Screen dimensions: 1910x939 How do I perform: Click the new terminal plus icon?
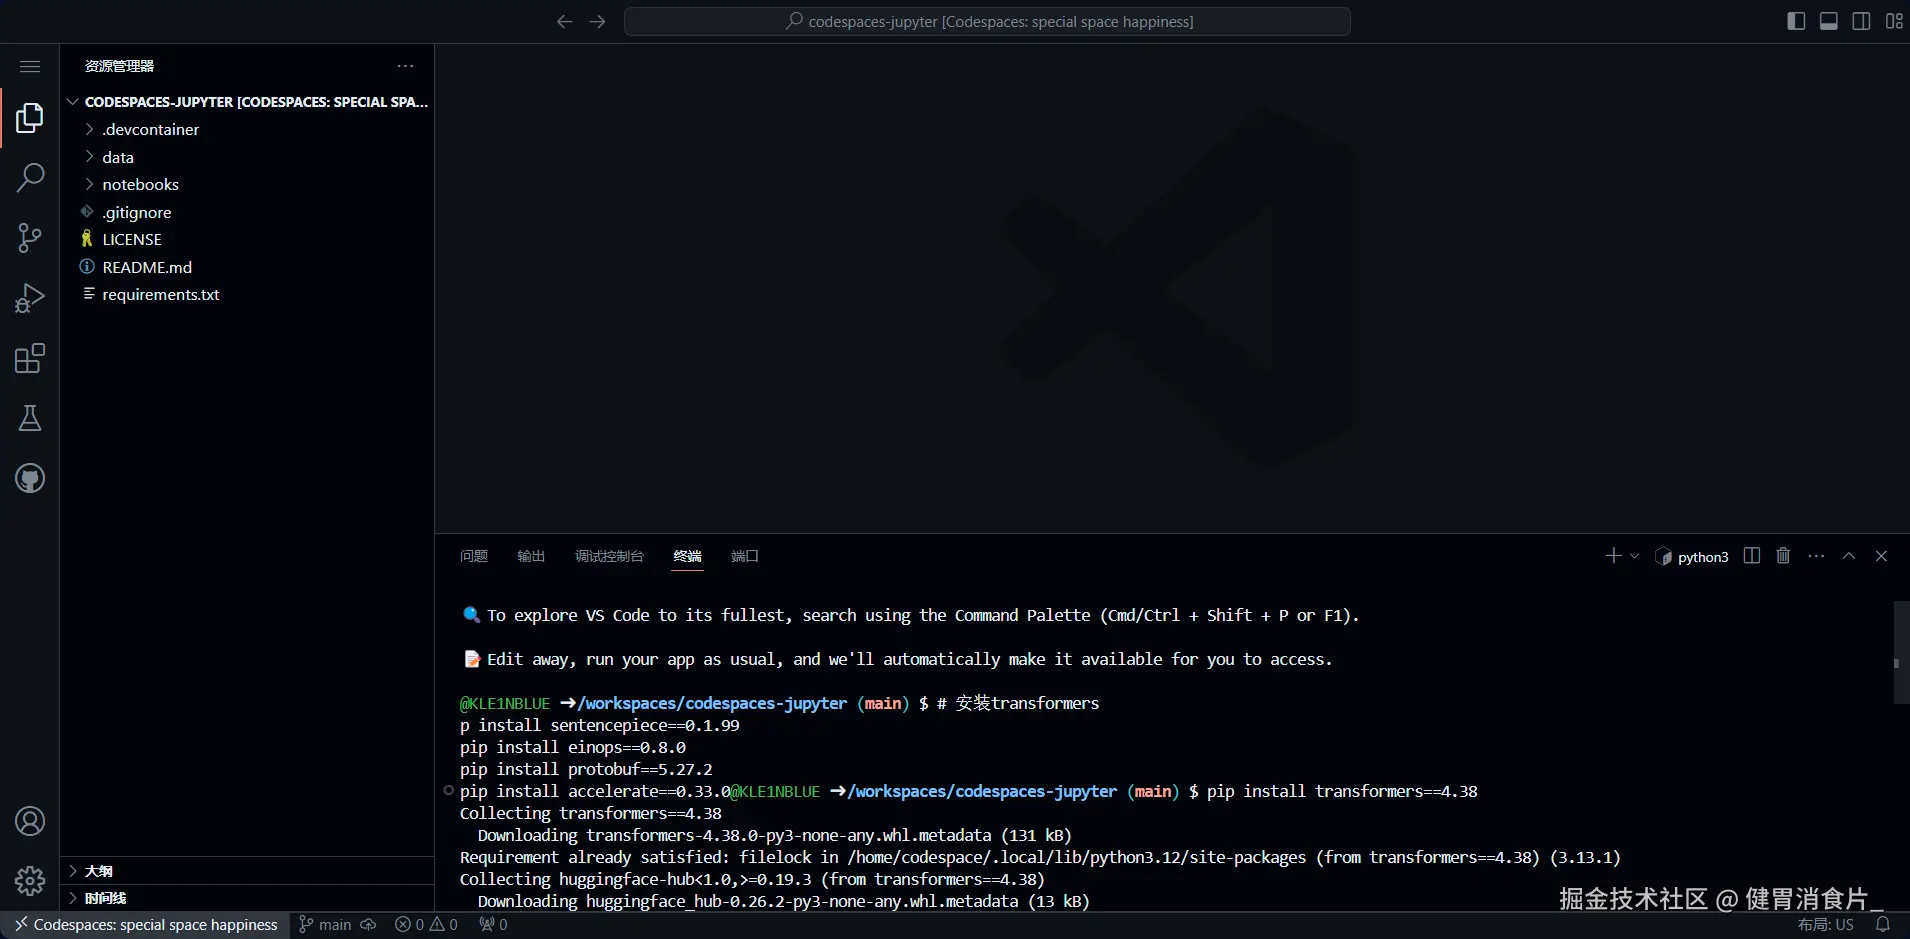coord(1613,556)
